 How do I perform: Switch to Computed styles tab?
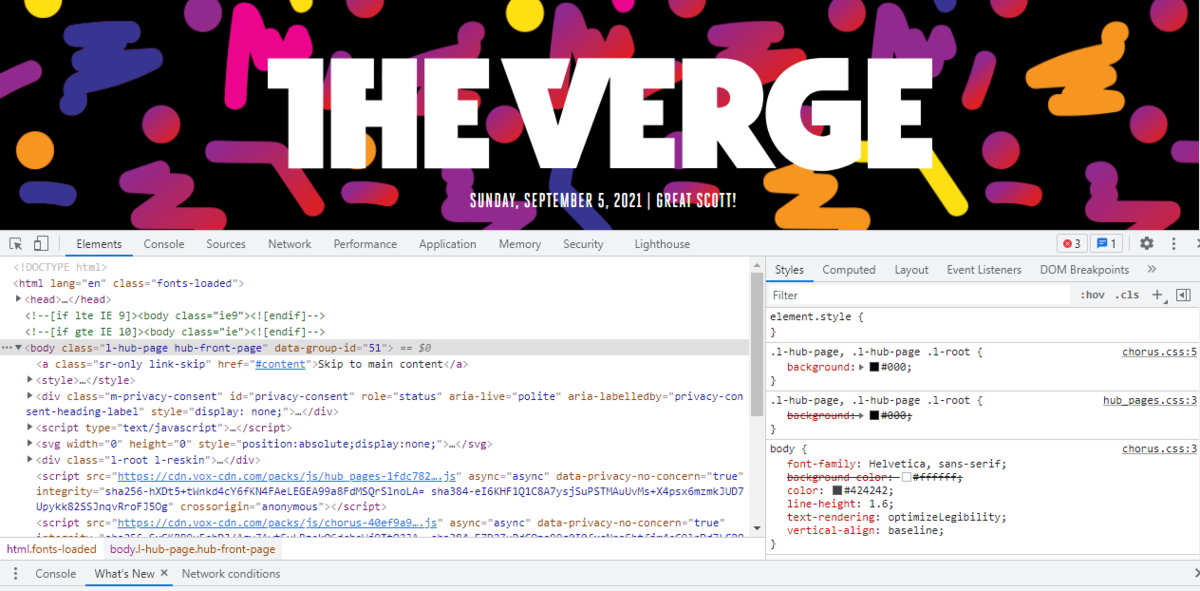pos(849,270)
